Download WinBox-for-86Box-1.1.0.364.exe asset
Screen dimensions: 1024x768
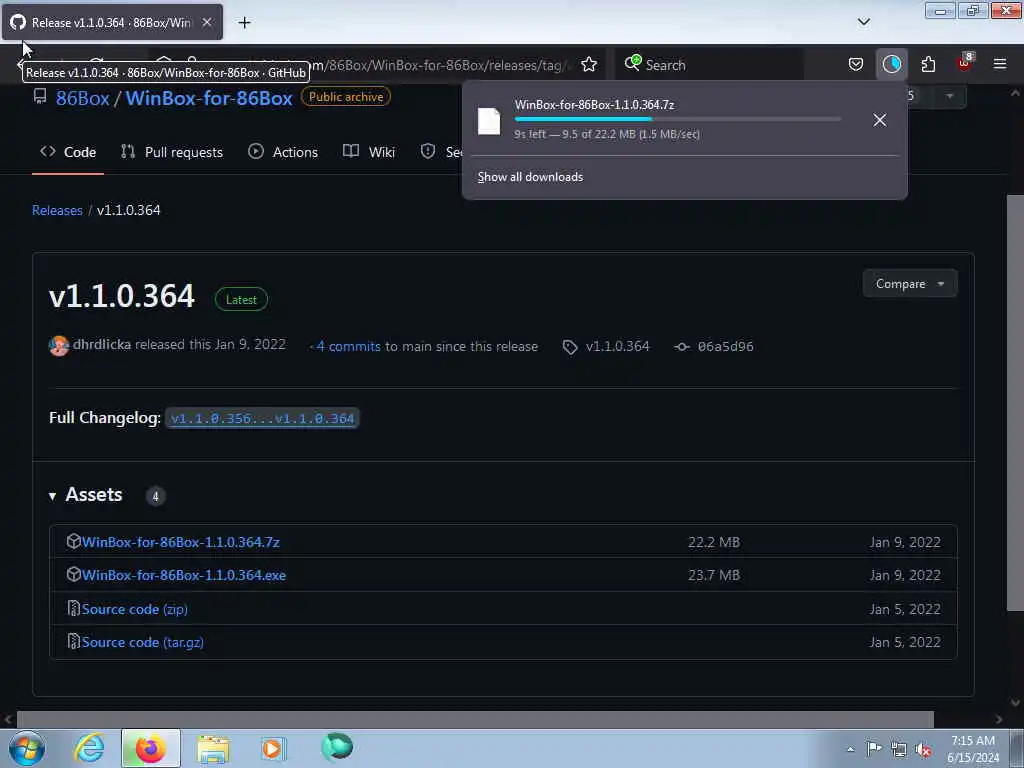[x=184, y=575]
